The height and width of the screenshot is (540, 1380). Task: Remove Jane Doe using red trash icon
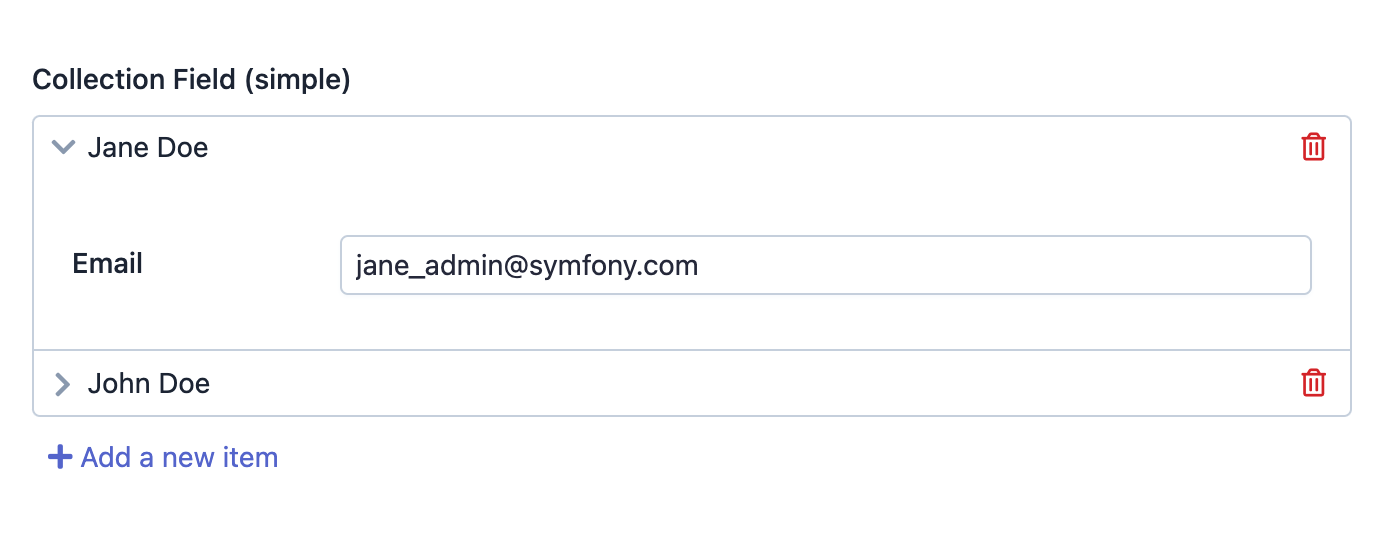(x=1313, y=148)
